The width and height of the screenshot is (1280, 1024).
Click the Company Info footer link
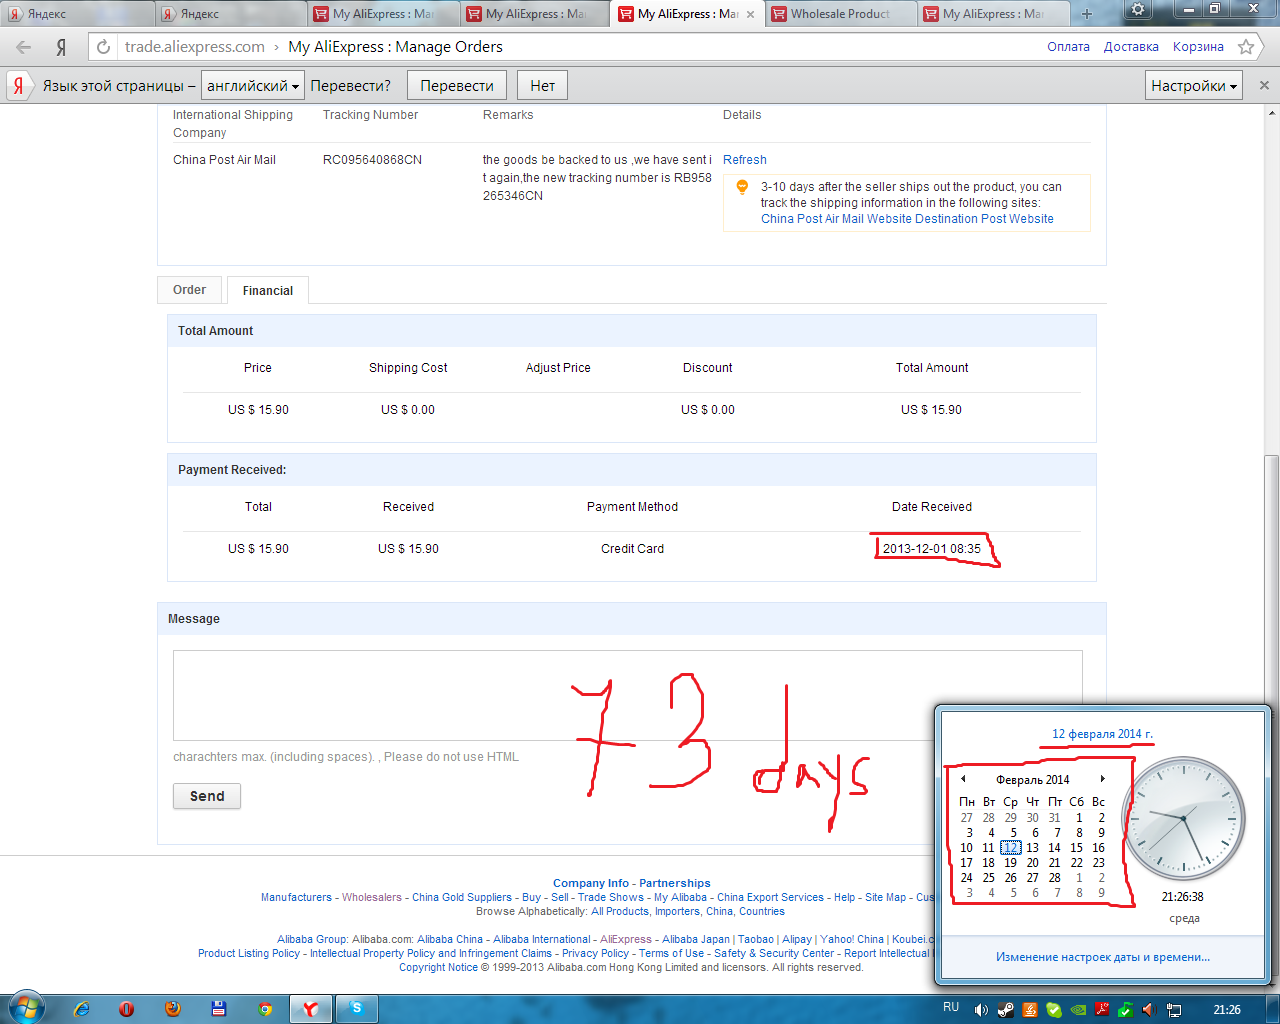[591, 883]
